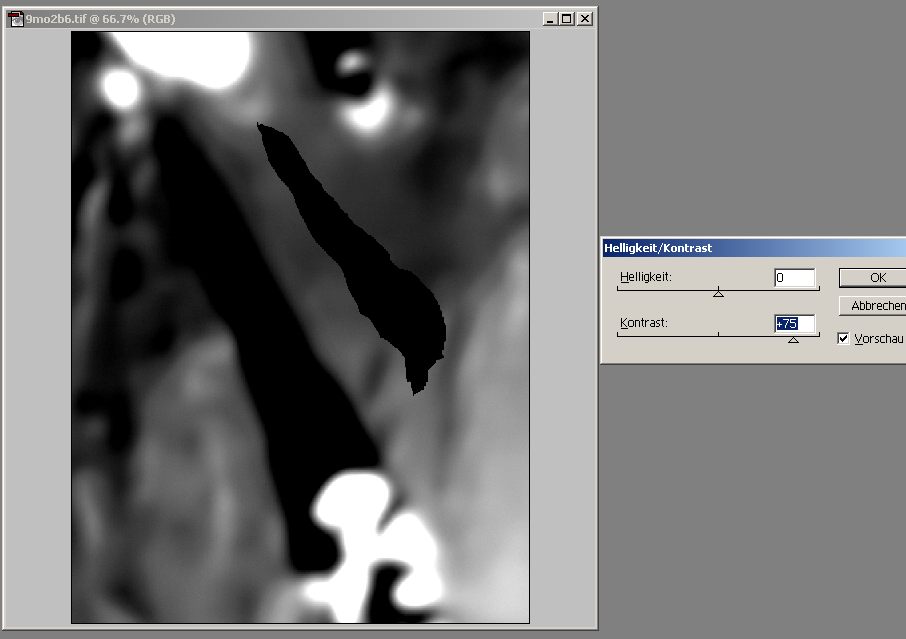
Task: Click the small white round spot near top-left
Action: (x=121, y=89)
